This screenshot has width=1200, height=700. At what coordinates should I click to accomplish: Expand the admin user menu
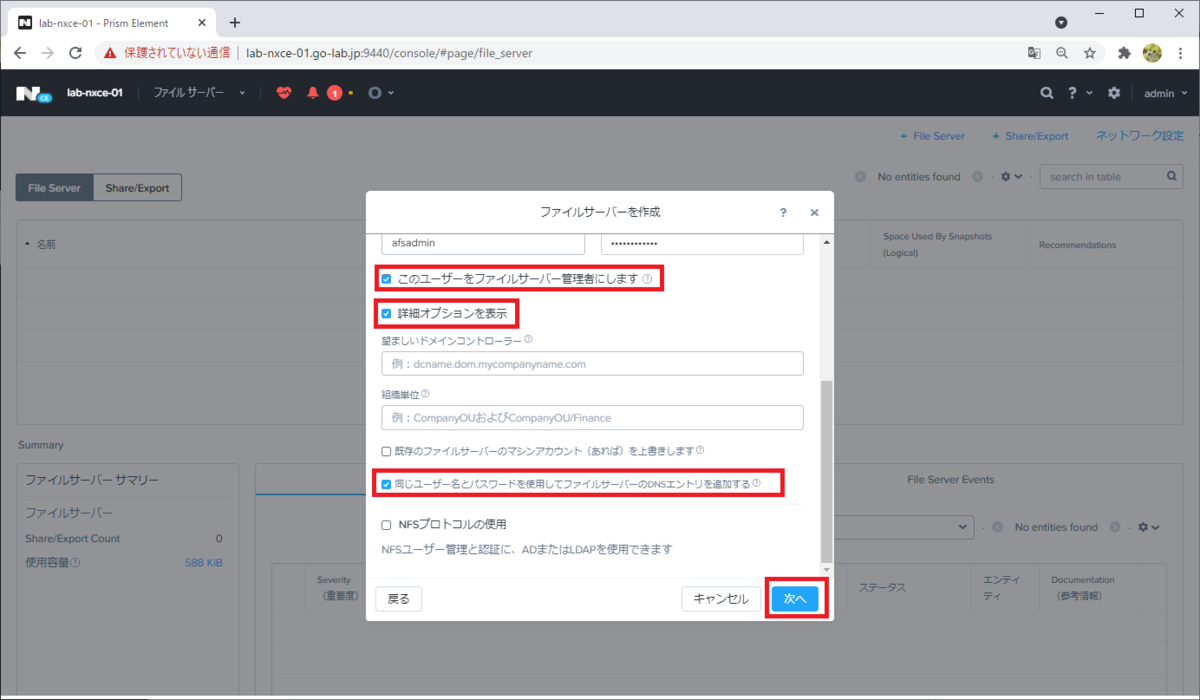click(1165, 92)
